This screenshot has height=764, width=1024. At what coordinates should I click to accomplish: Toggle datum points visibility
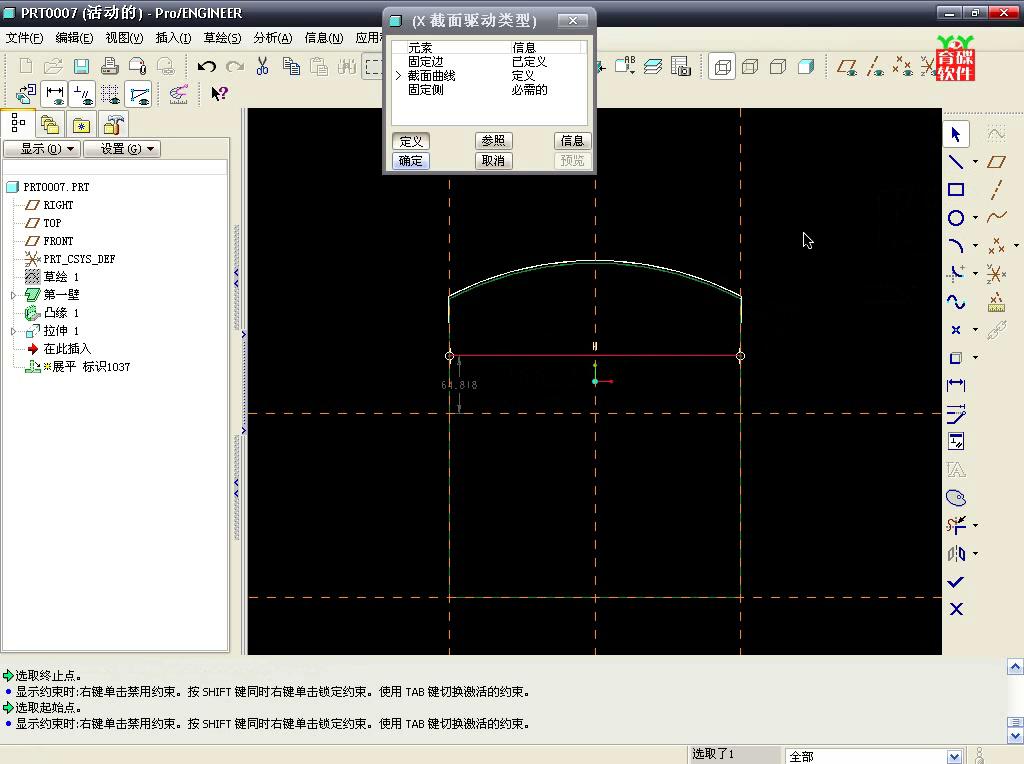click(x=903, y=67)
